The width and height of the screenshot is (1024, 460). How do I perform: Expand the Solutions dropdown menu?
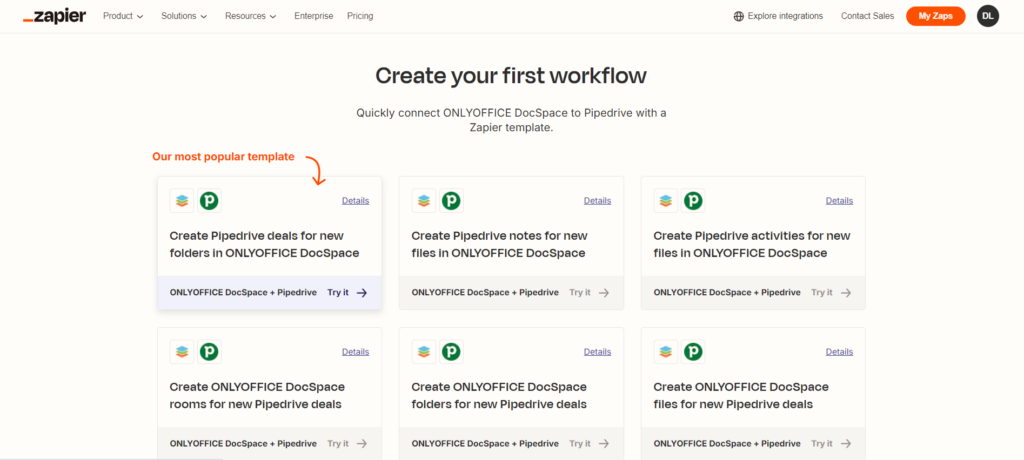point(184,16)
